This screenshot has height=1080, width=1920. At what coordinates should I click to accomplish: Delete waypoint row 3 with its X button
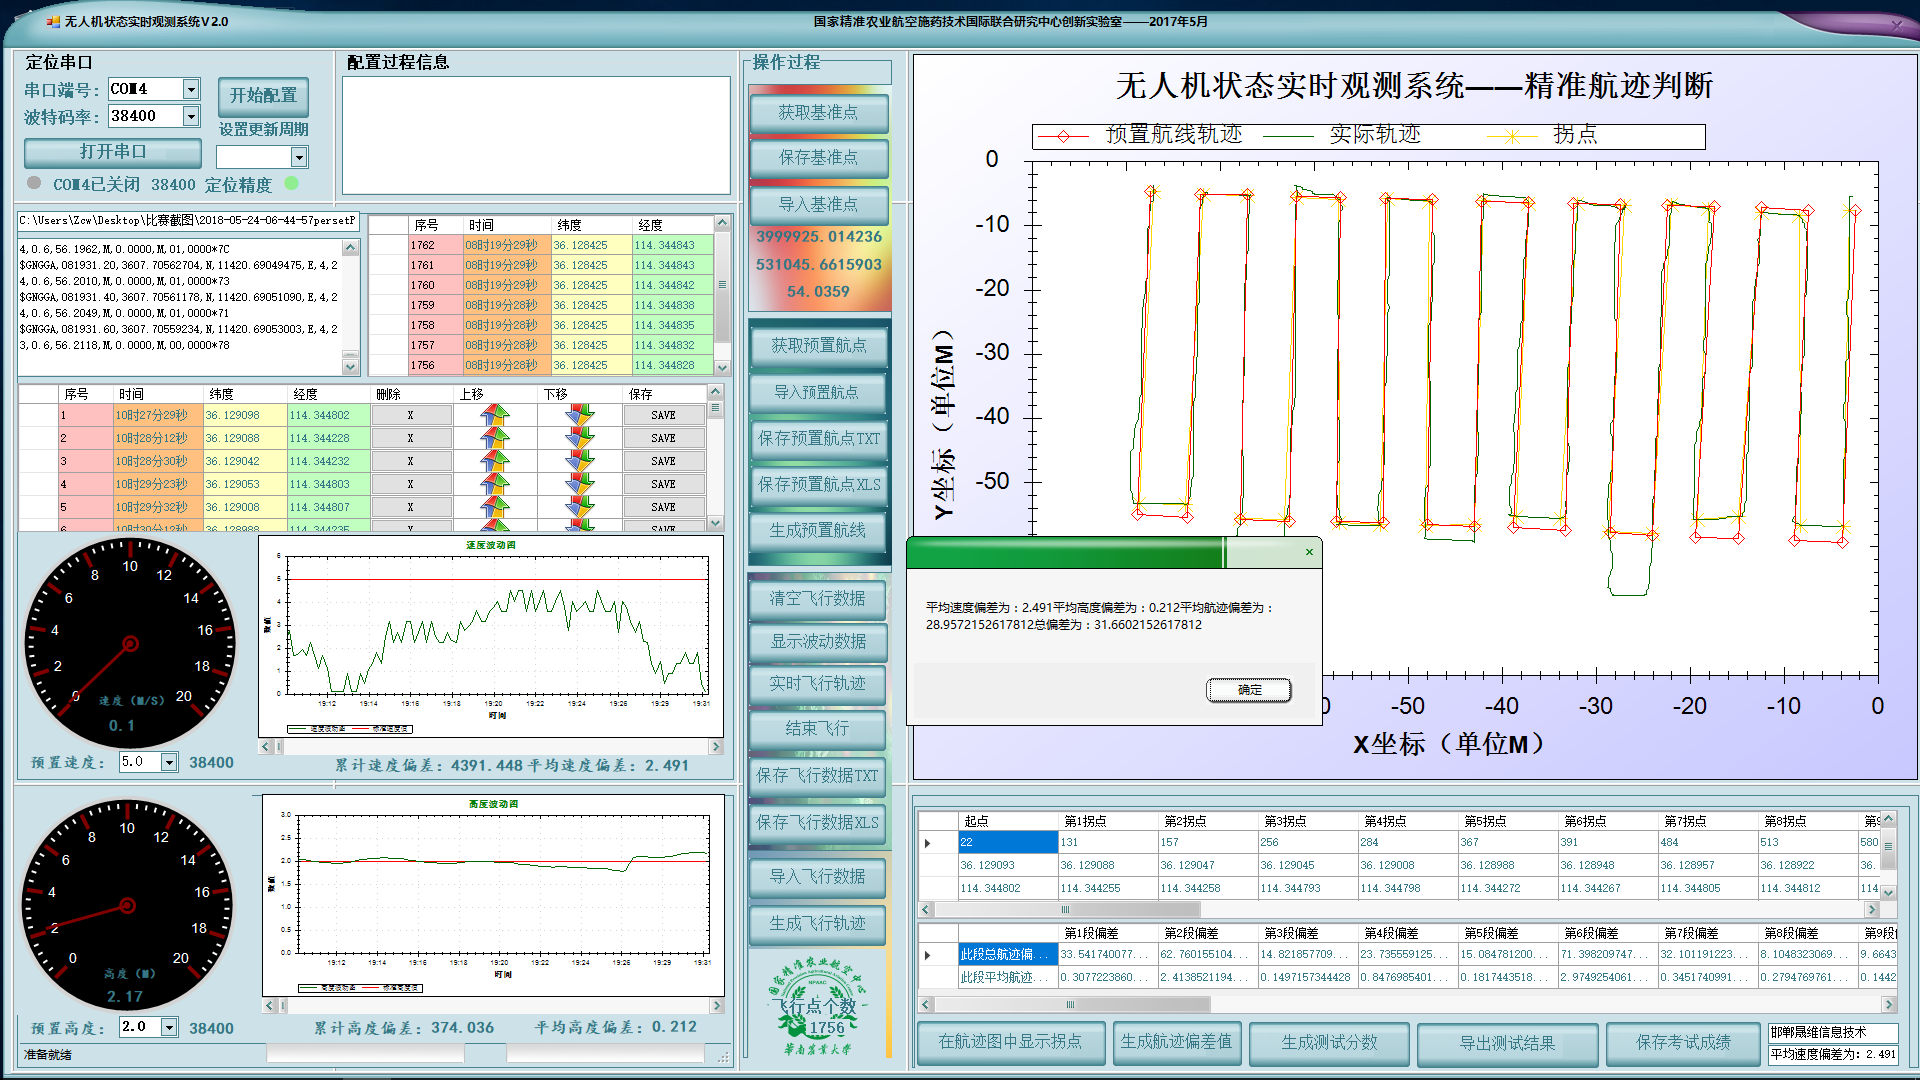click(x=411, y=461)
